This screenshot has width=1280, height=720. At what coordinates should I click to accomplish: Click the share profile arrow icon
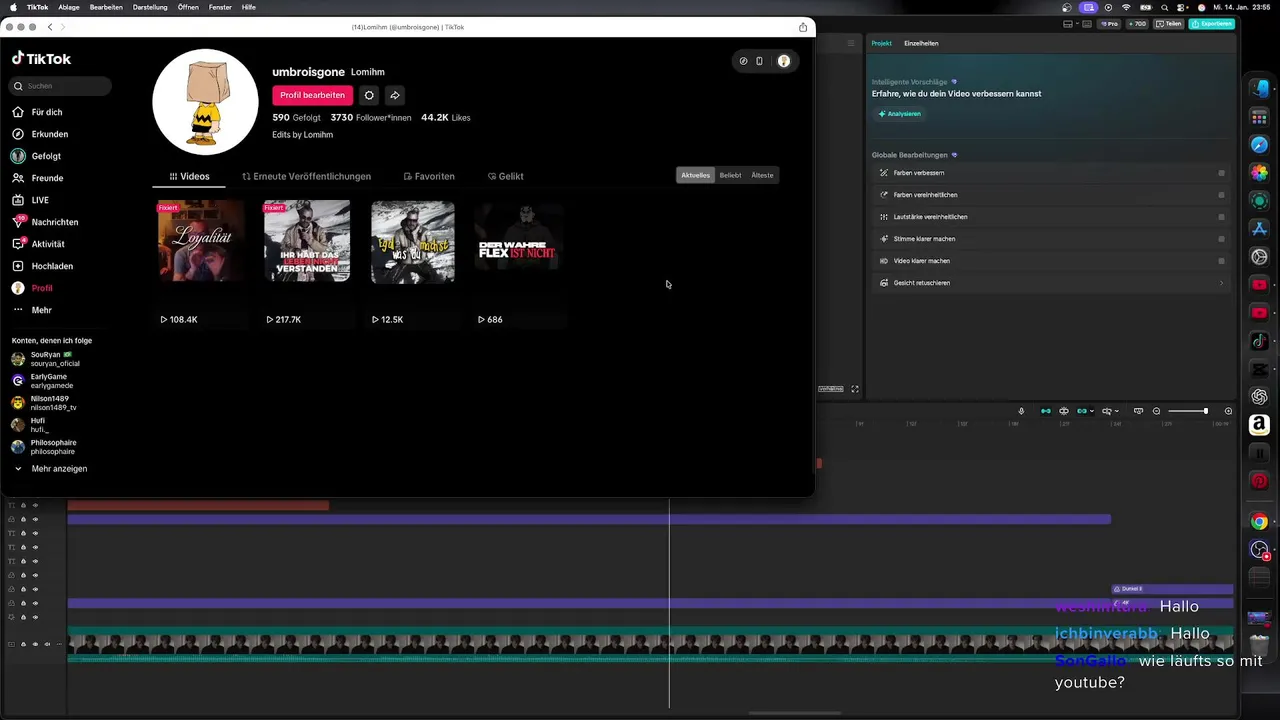coord(395,95)
